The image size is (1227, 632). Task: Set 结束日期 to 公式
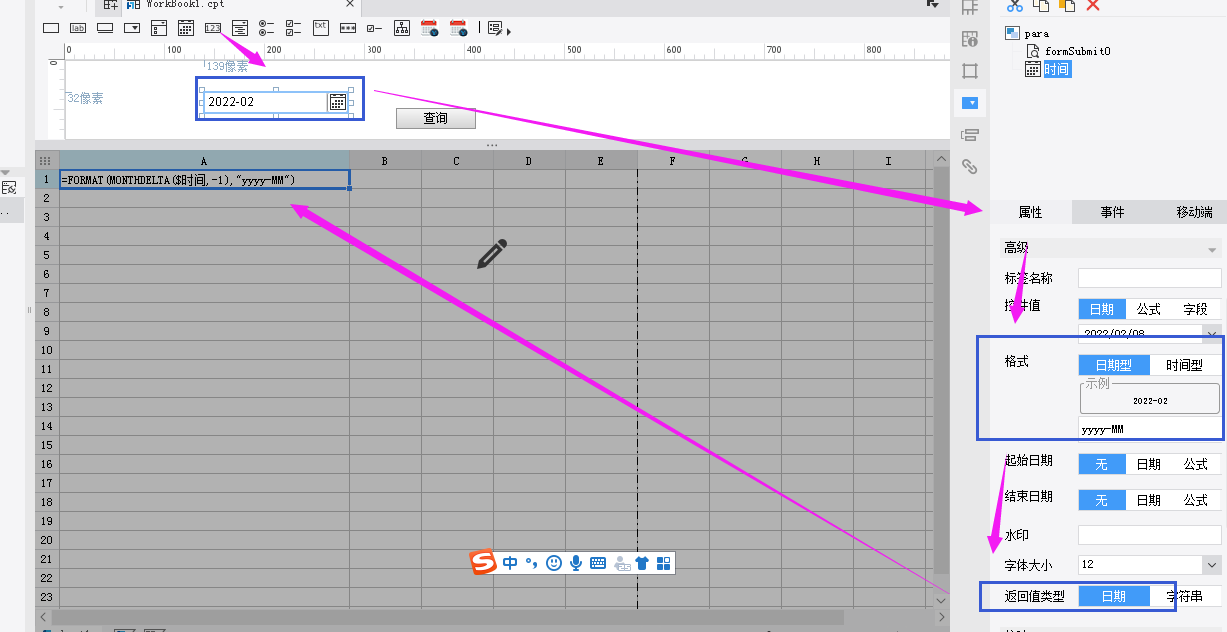[x=1196, y=500]
